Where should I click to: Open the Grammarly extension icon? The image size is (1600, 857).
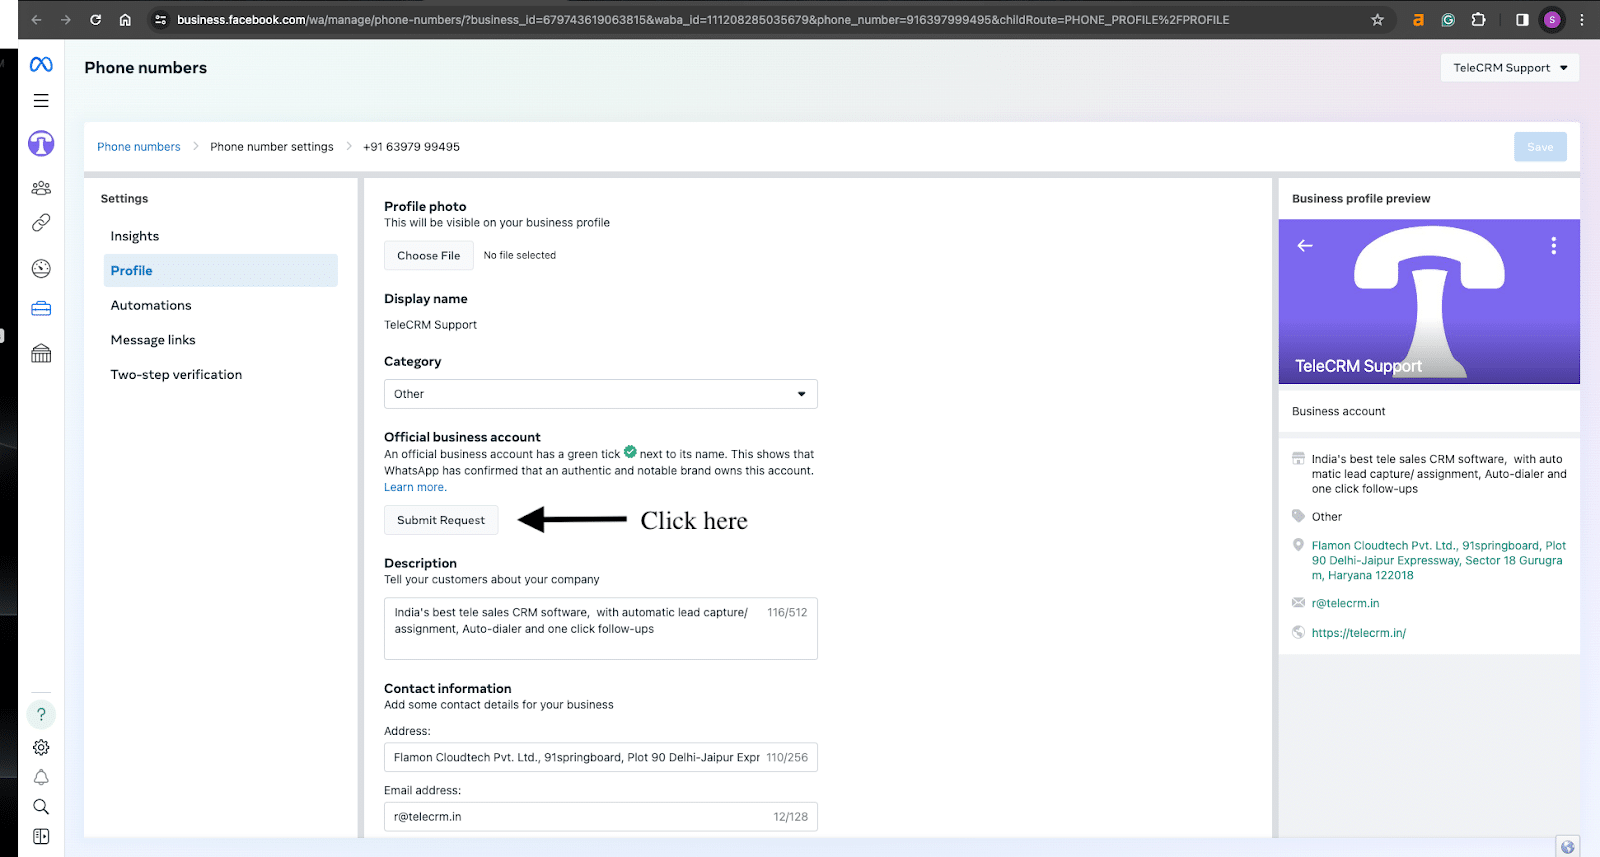[1448, 20]
